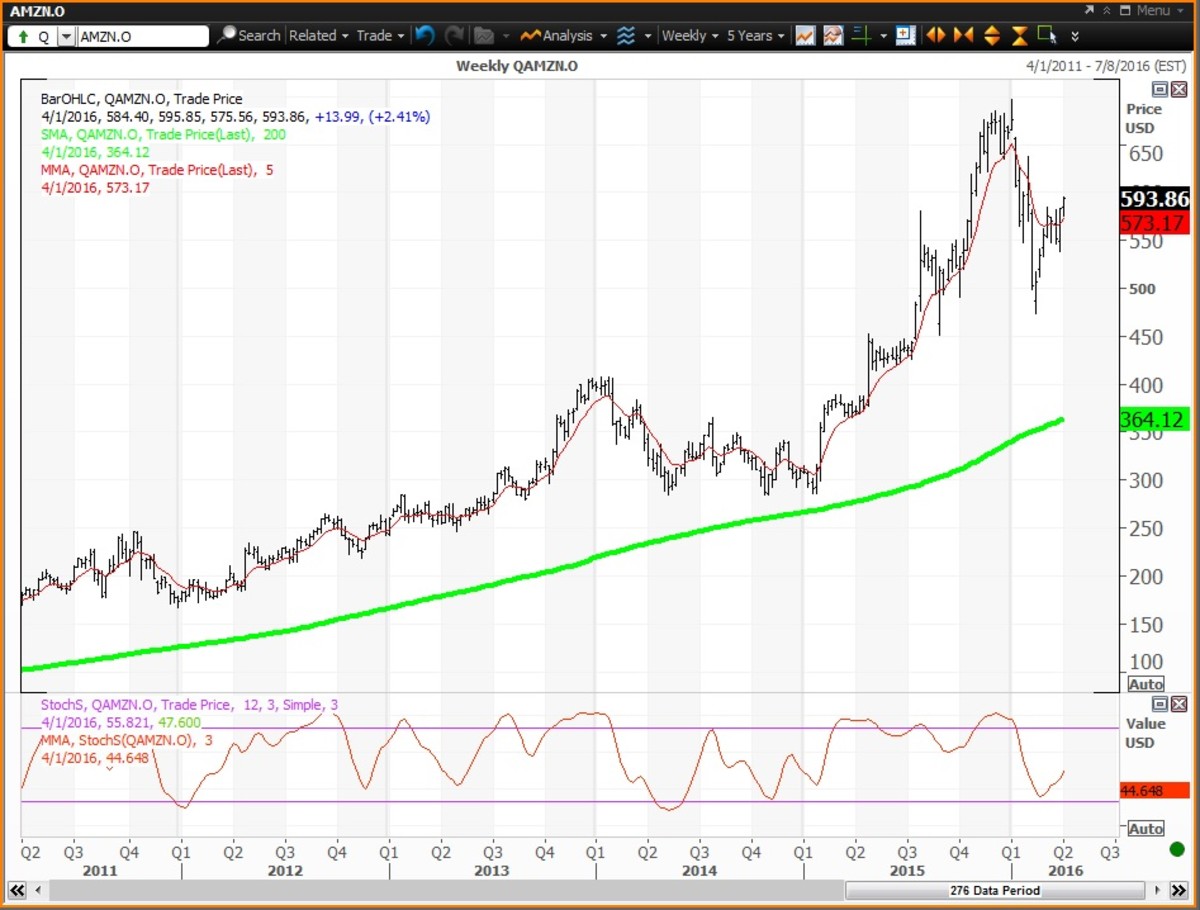Viewport: 1200px width, 910px height.
Task: Click the blue undo arrow icon
Action: click(425, 36)
